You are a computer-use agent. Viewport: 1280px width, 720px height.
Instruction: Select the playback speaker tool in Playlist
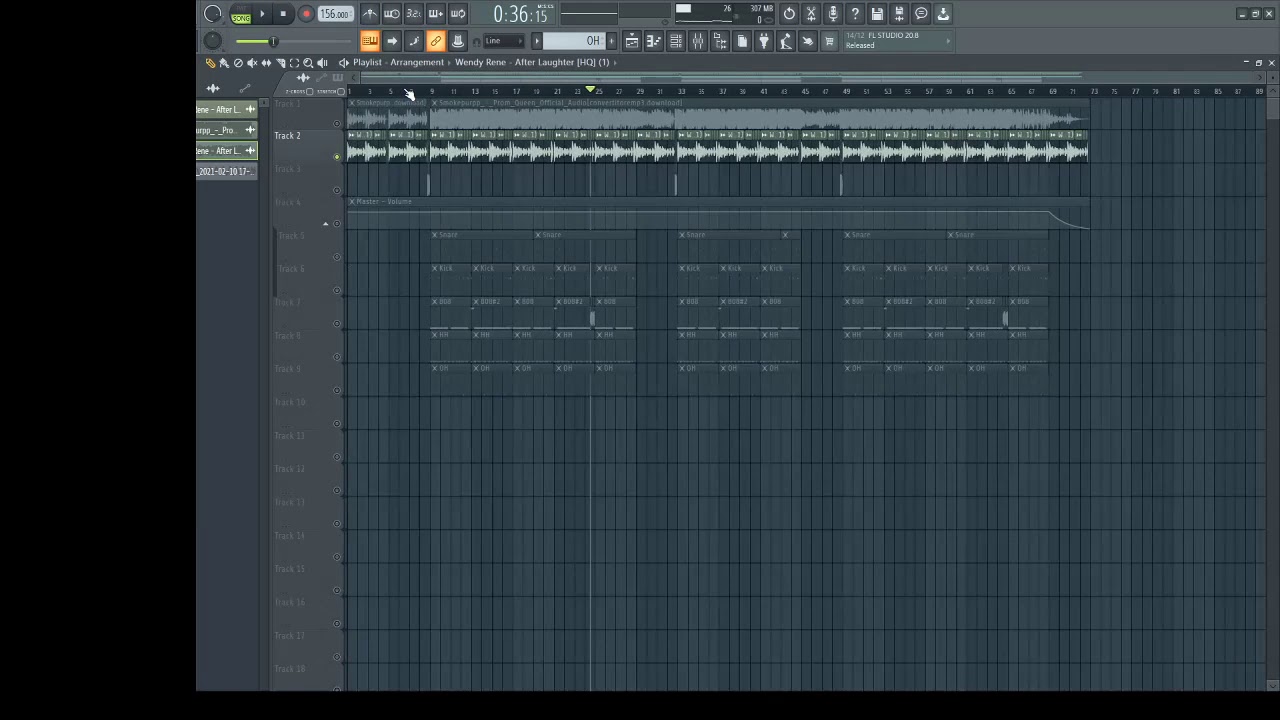click(322, 62)
